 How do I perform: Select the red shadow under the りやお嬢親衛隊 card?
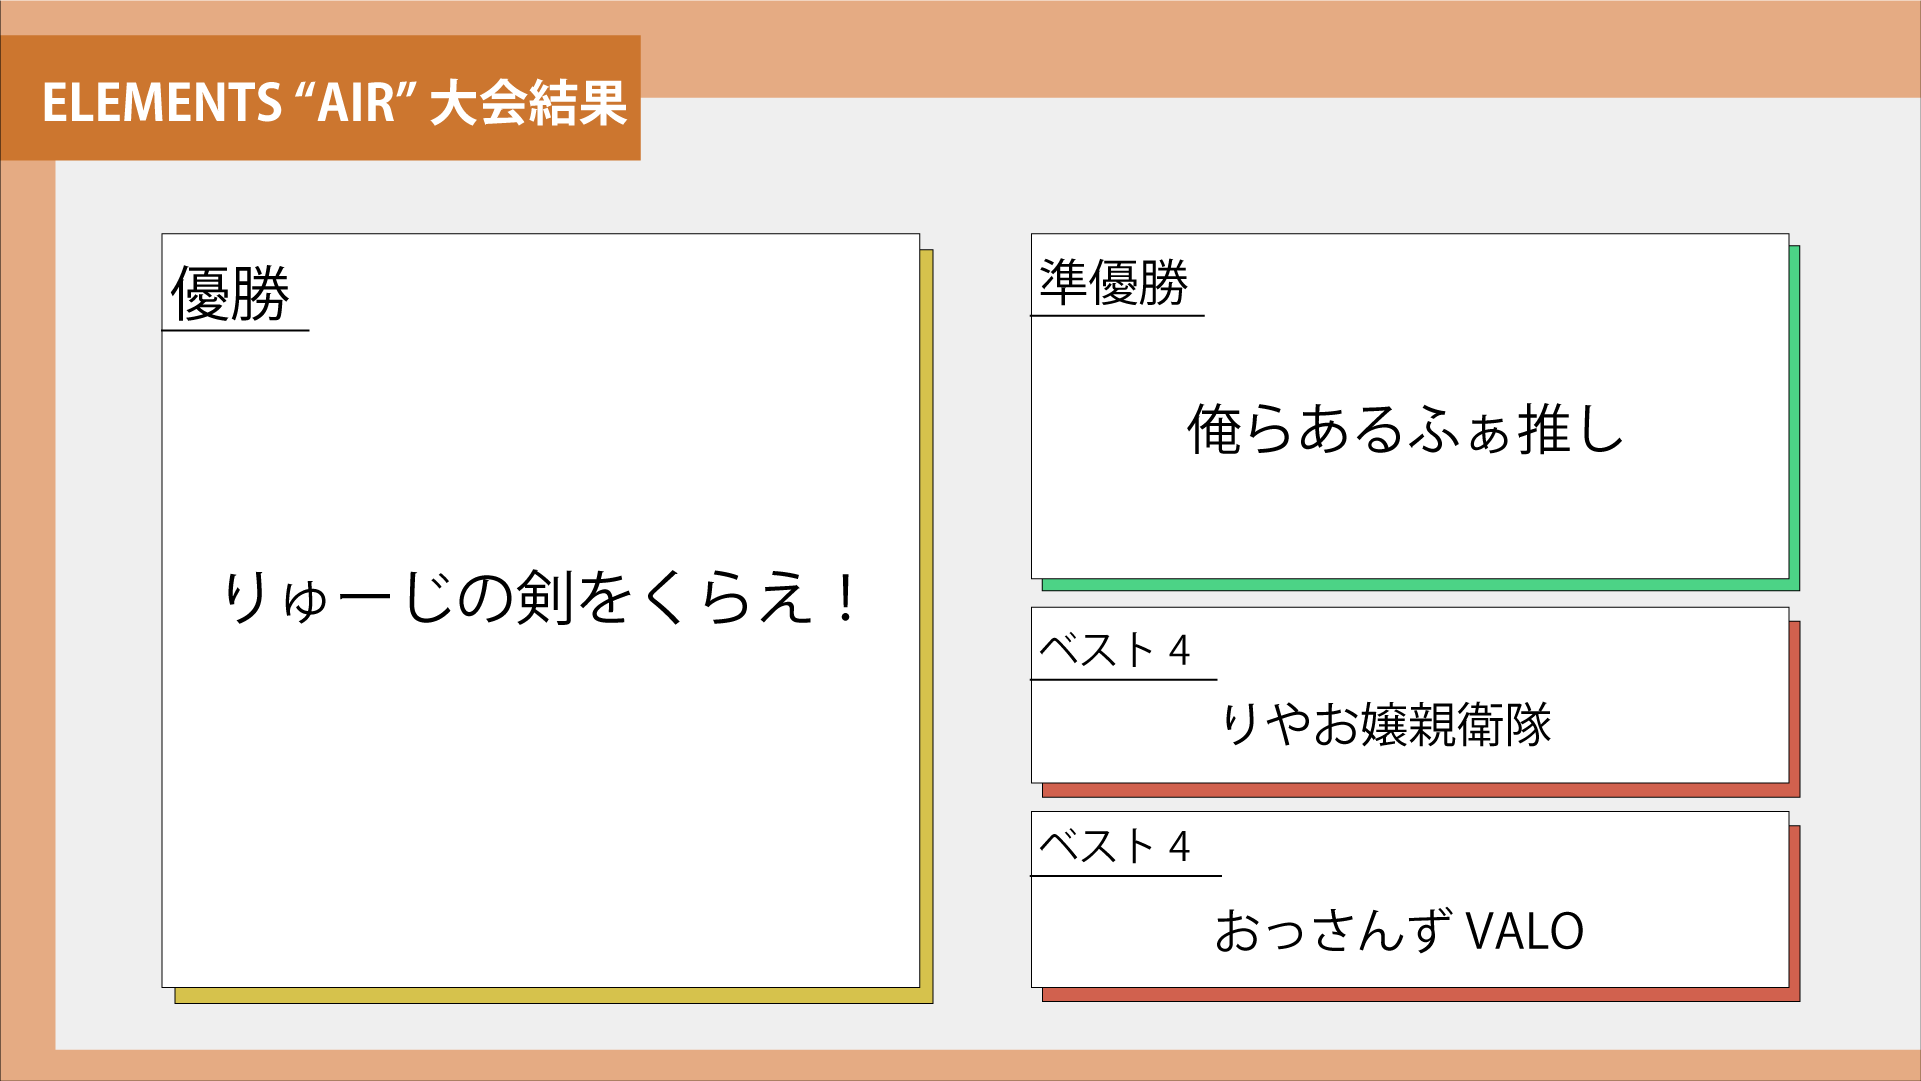click(1420, 790)
